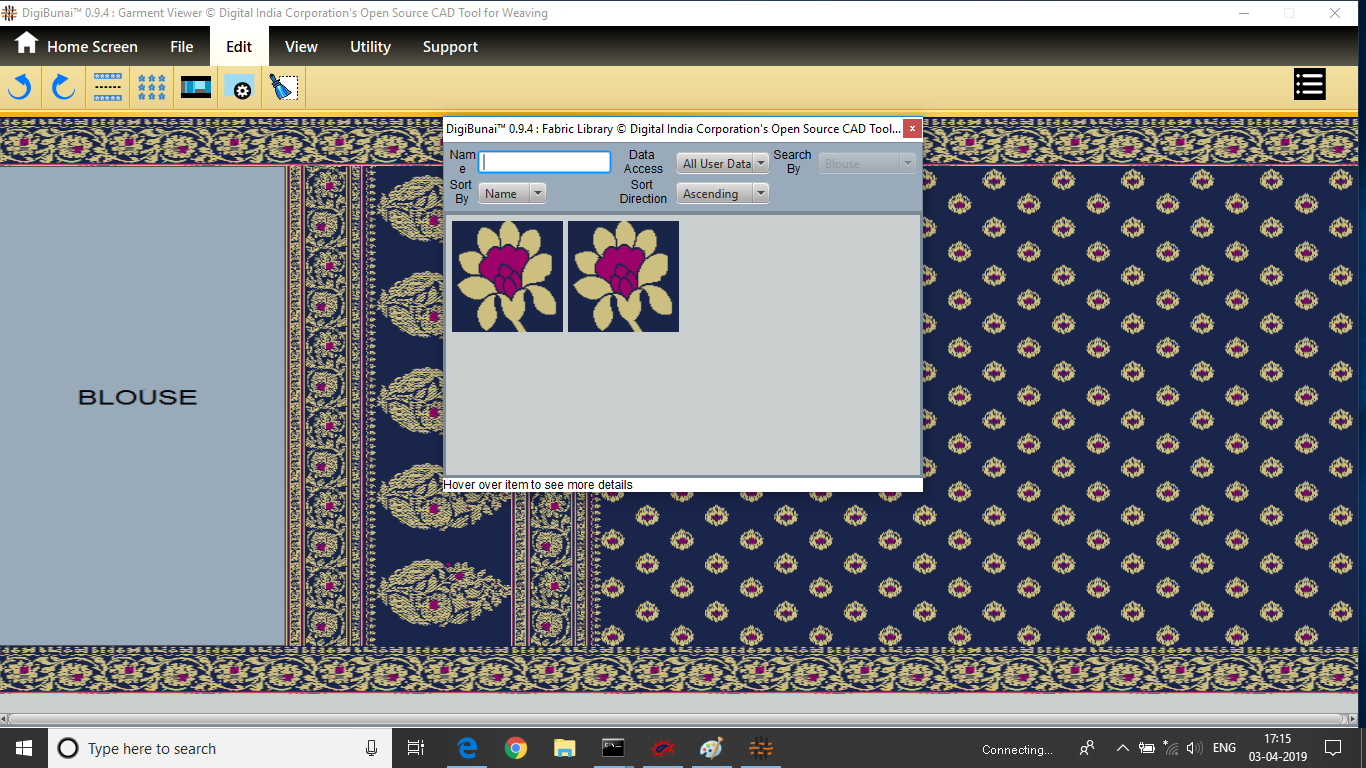This screenshot has width=1366, height=768.
Task: Open the Support menu
Action: click(x=450, y=47)
